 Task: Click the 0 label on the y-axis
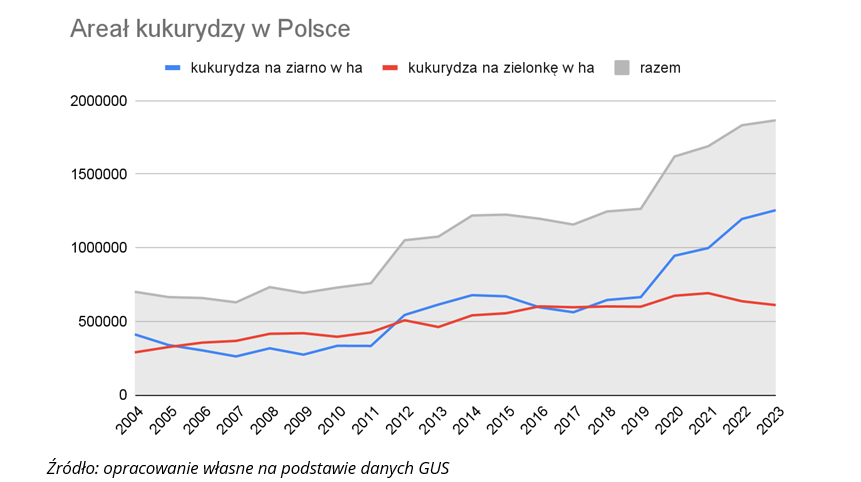click(x=122, y=395)
